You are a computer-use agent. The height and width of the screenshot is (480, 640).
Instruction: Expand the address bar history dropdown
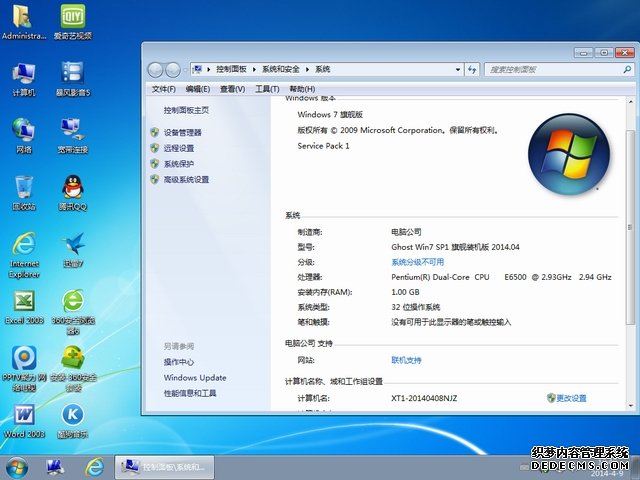[458, 70]
